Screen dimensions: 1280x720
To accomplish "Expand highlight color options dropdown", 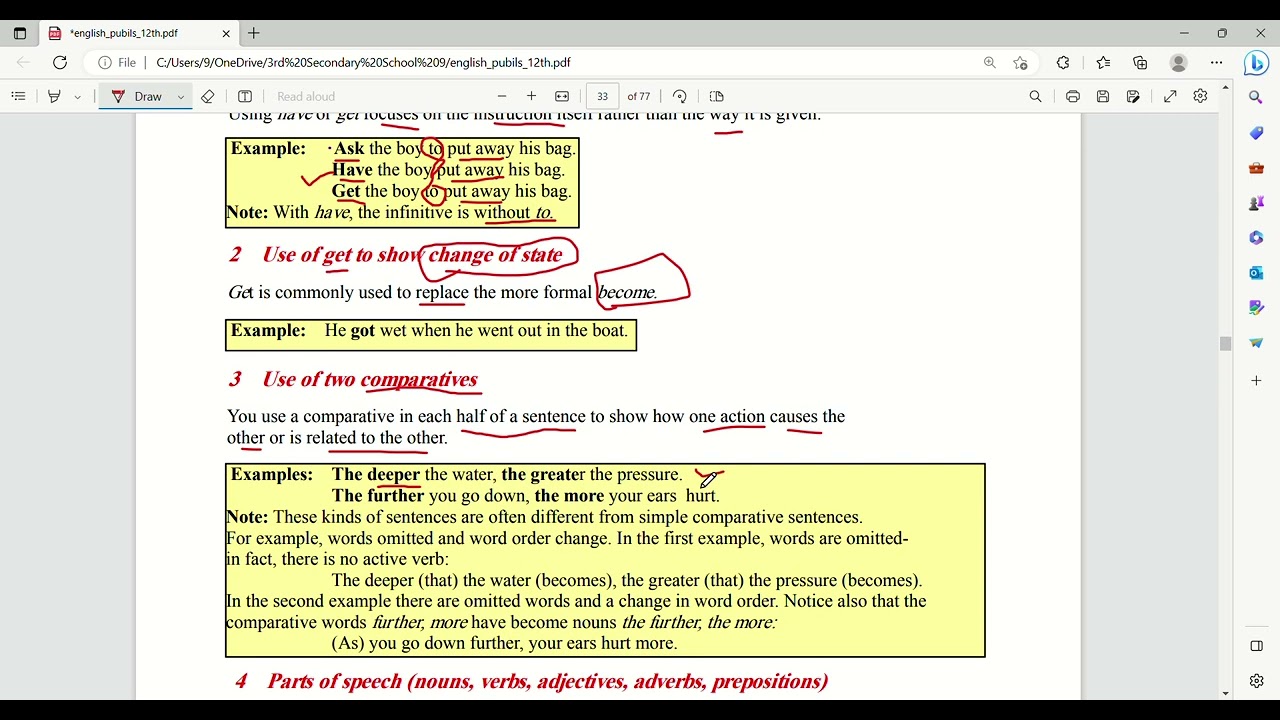I will click(77, 97).
